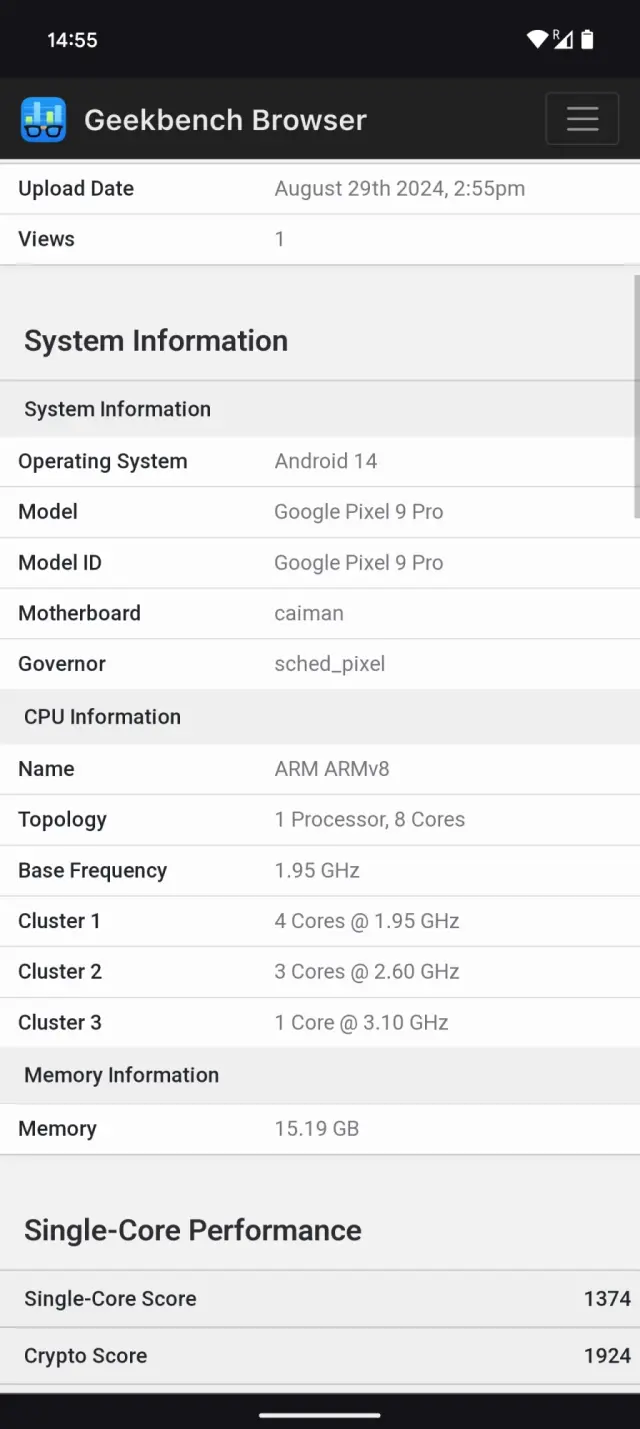Tap the Wi-Fi status icon
Screen dimensions: 640x1429
[538, 39]
